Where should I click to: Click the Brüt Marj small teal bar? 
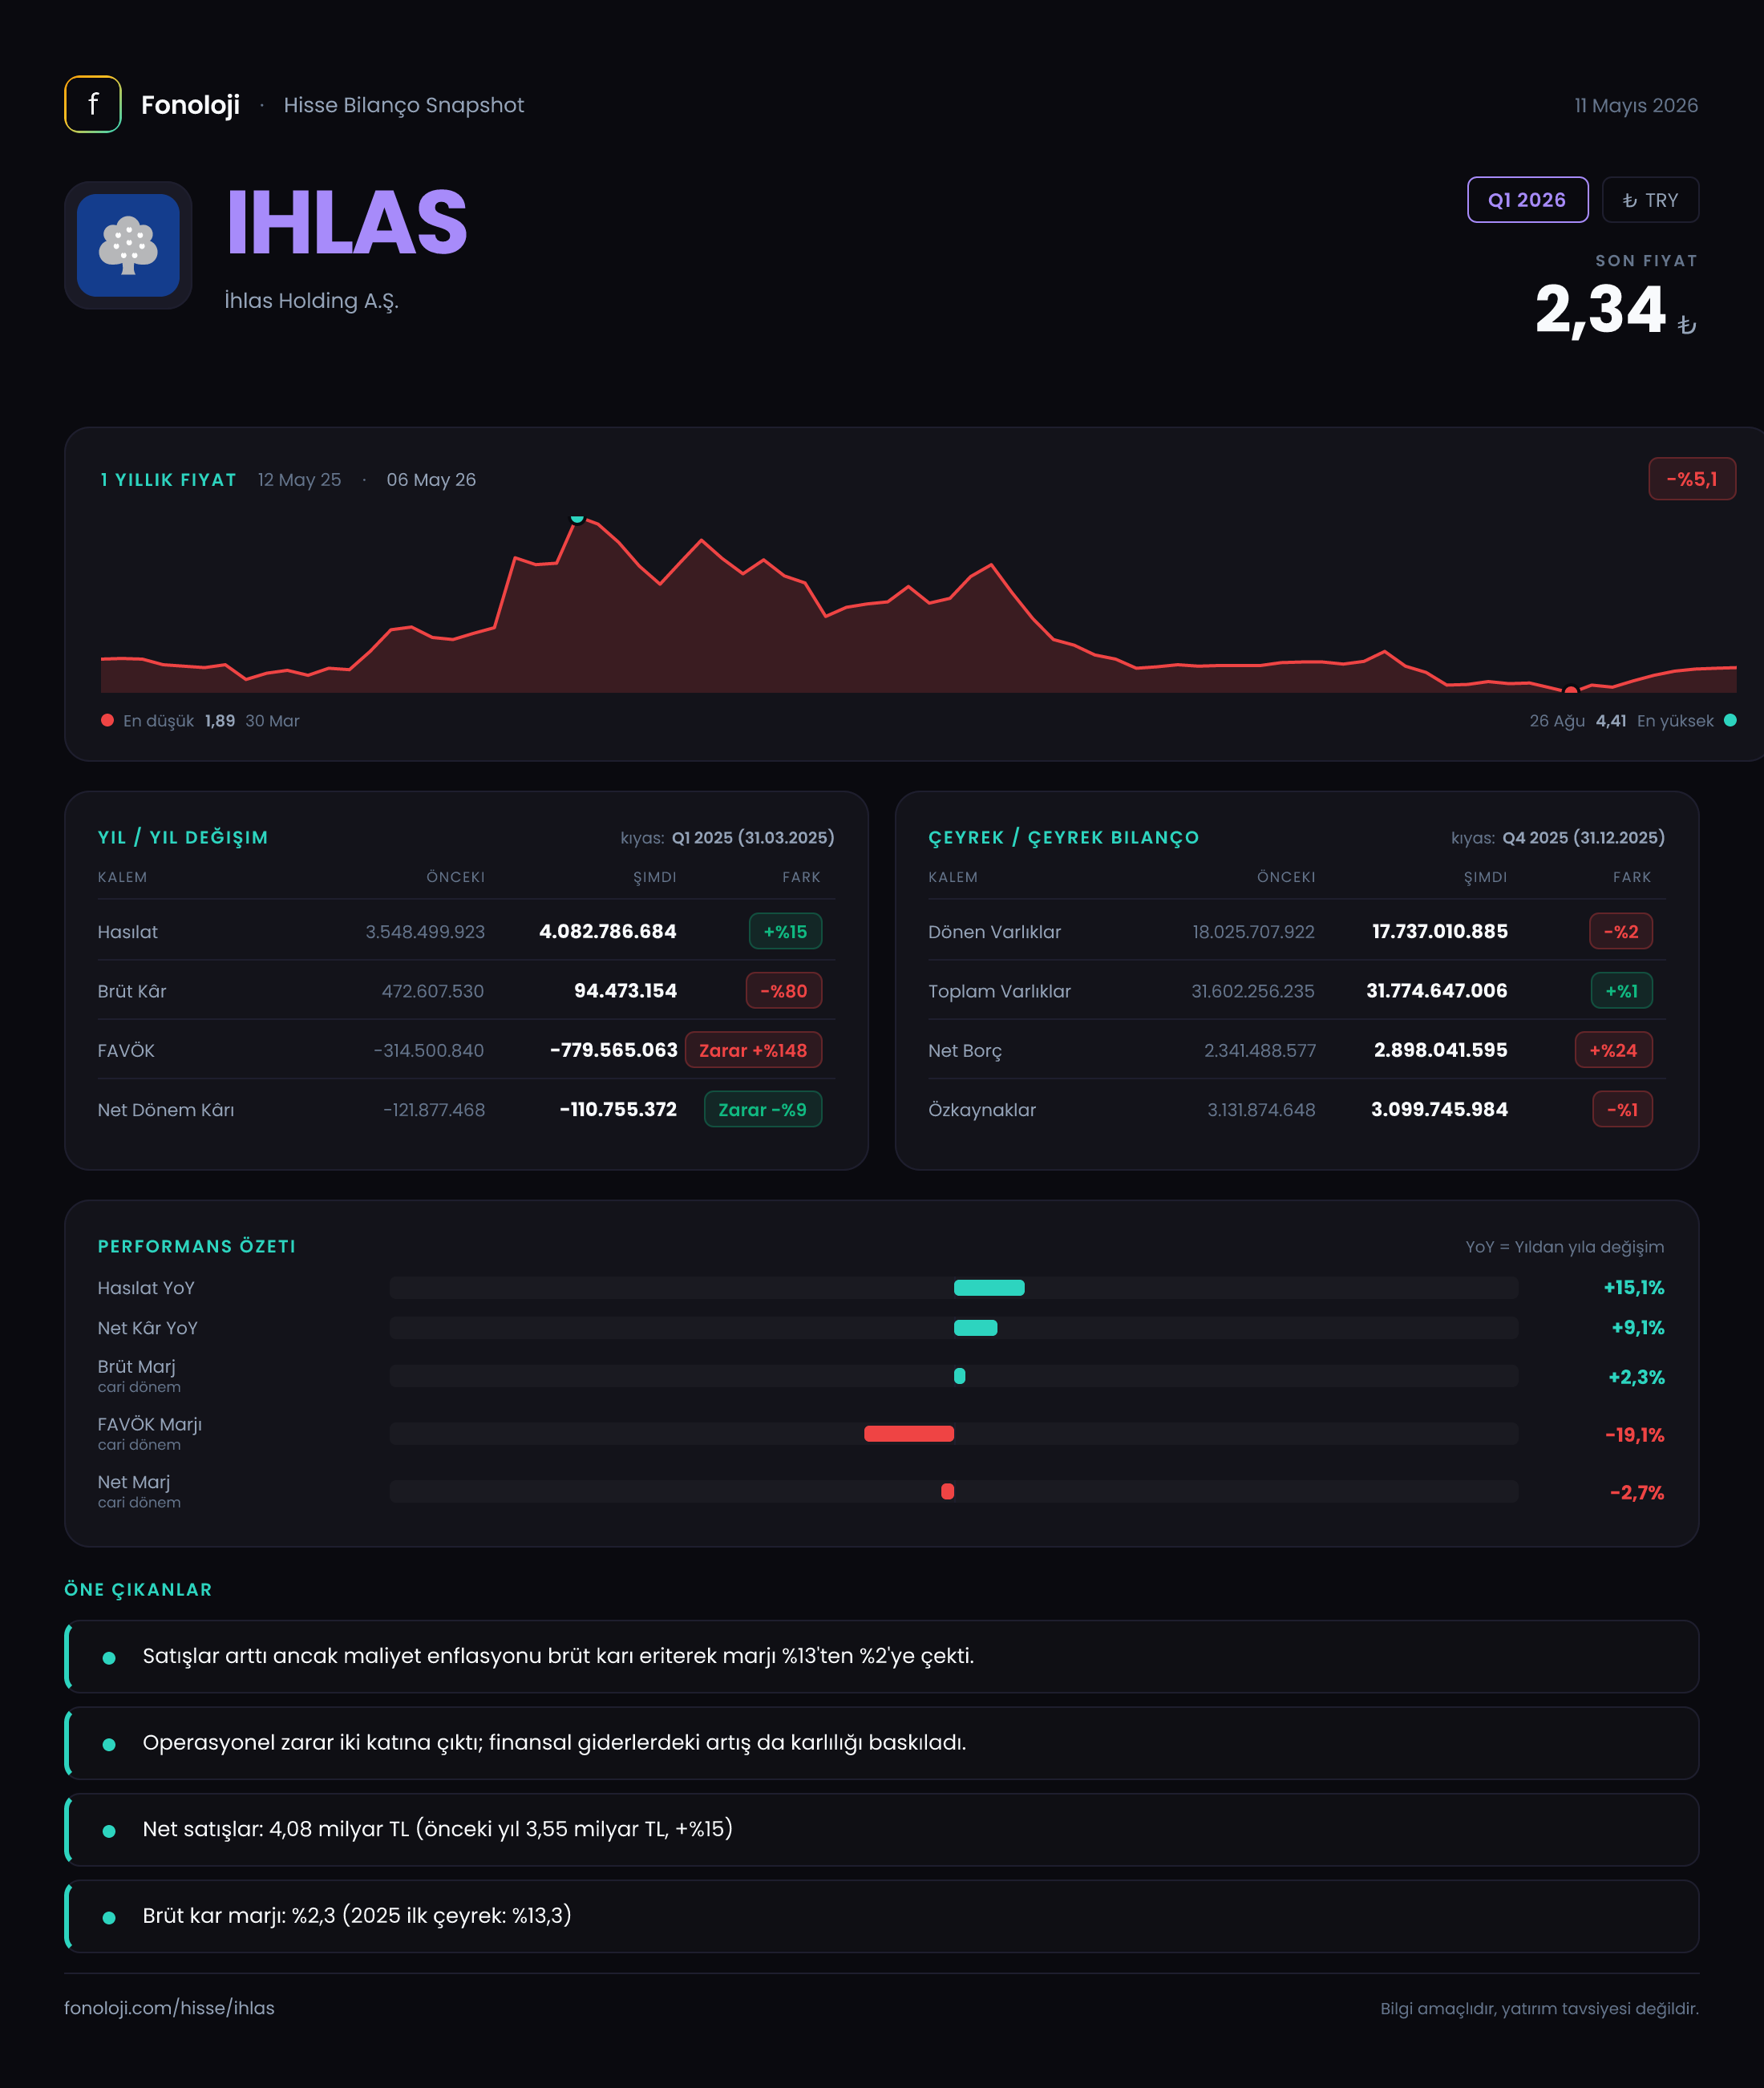(959, 1376)
